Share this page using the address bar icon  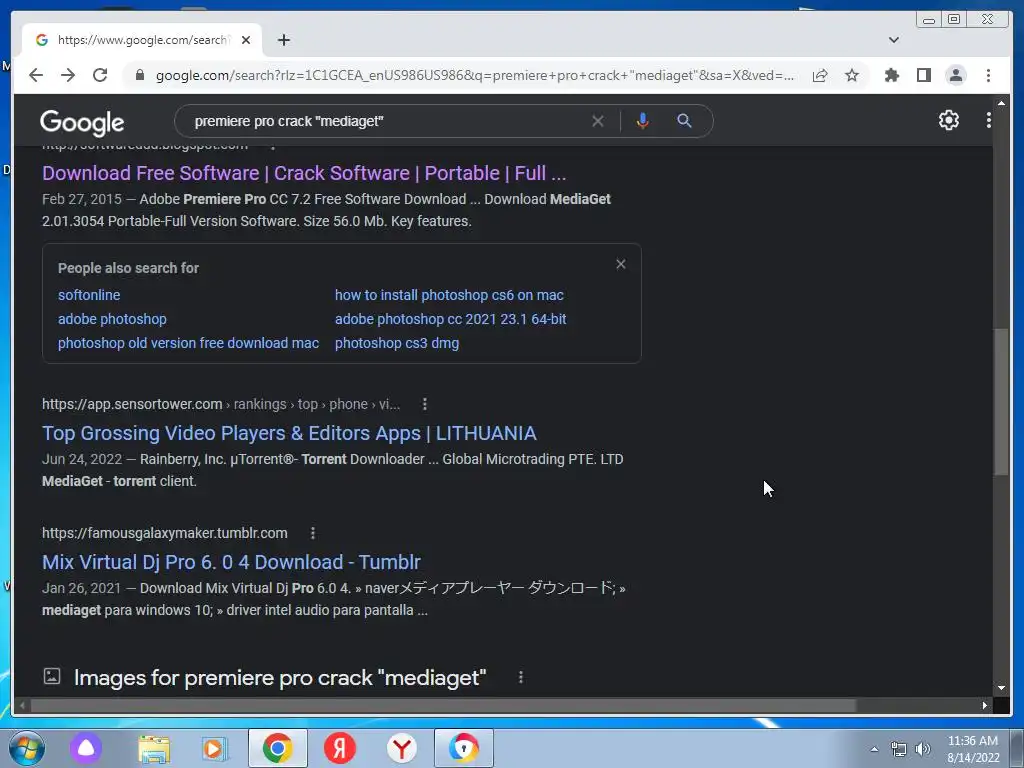(820, 75)
